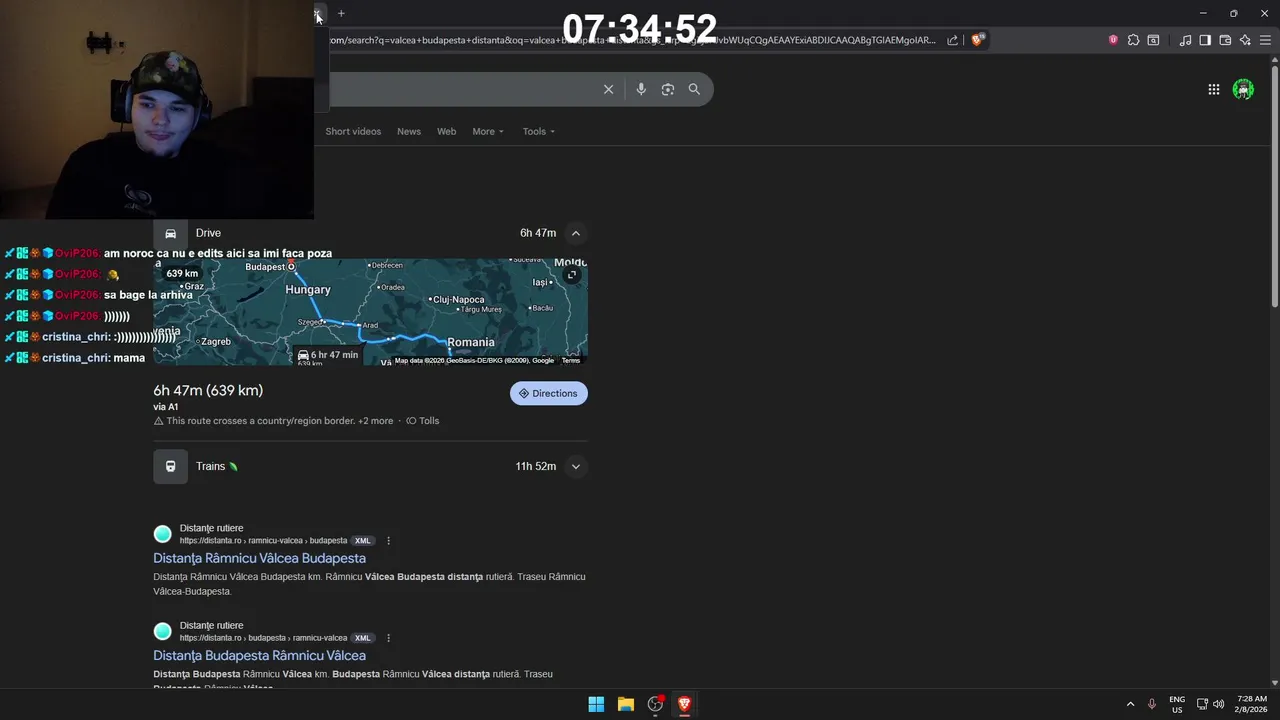Switch to News results tab
The image size is (1280, 720).
coord(409,131)
